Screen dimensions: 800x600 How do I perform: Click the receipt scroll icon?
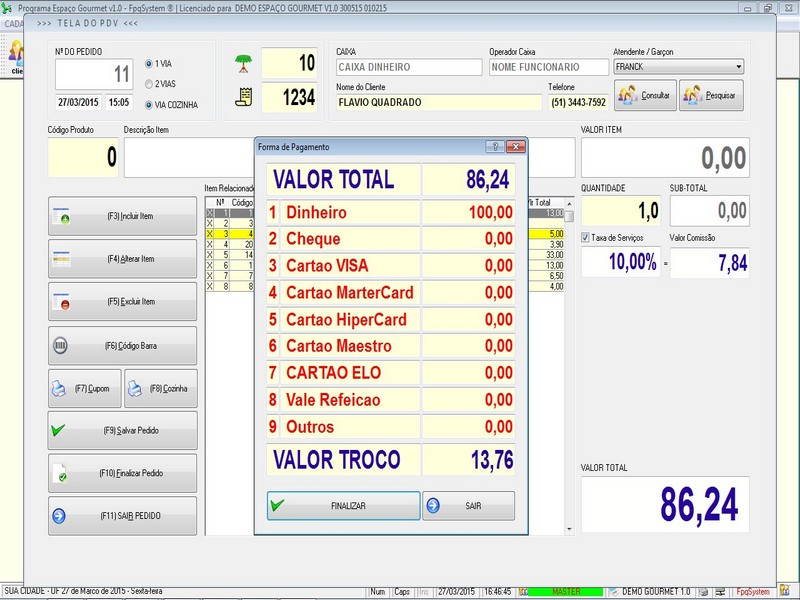tap(243, 97)
